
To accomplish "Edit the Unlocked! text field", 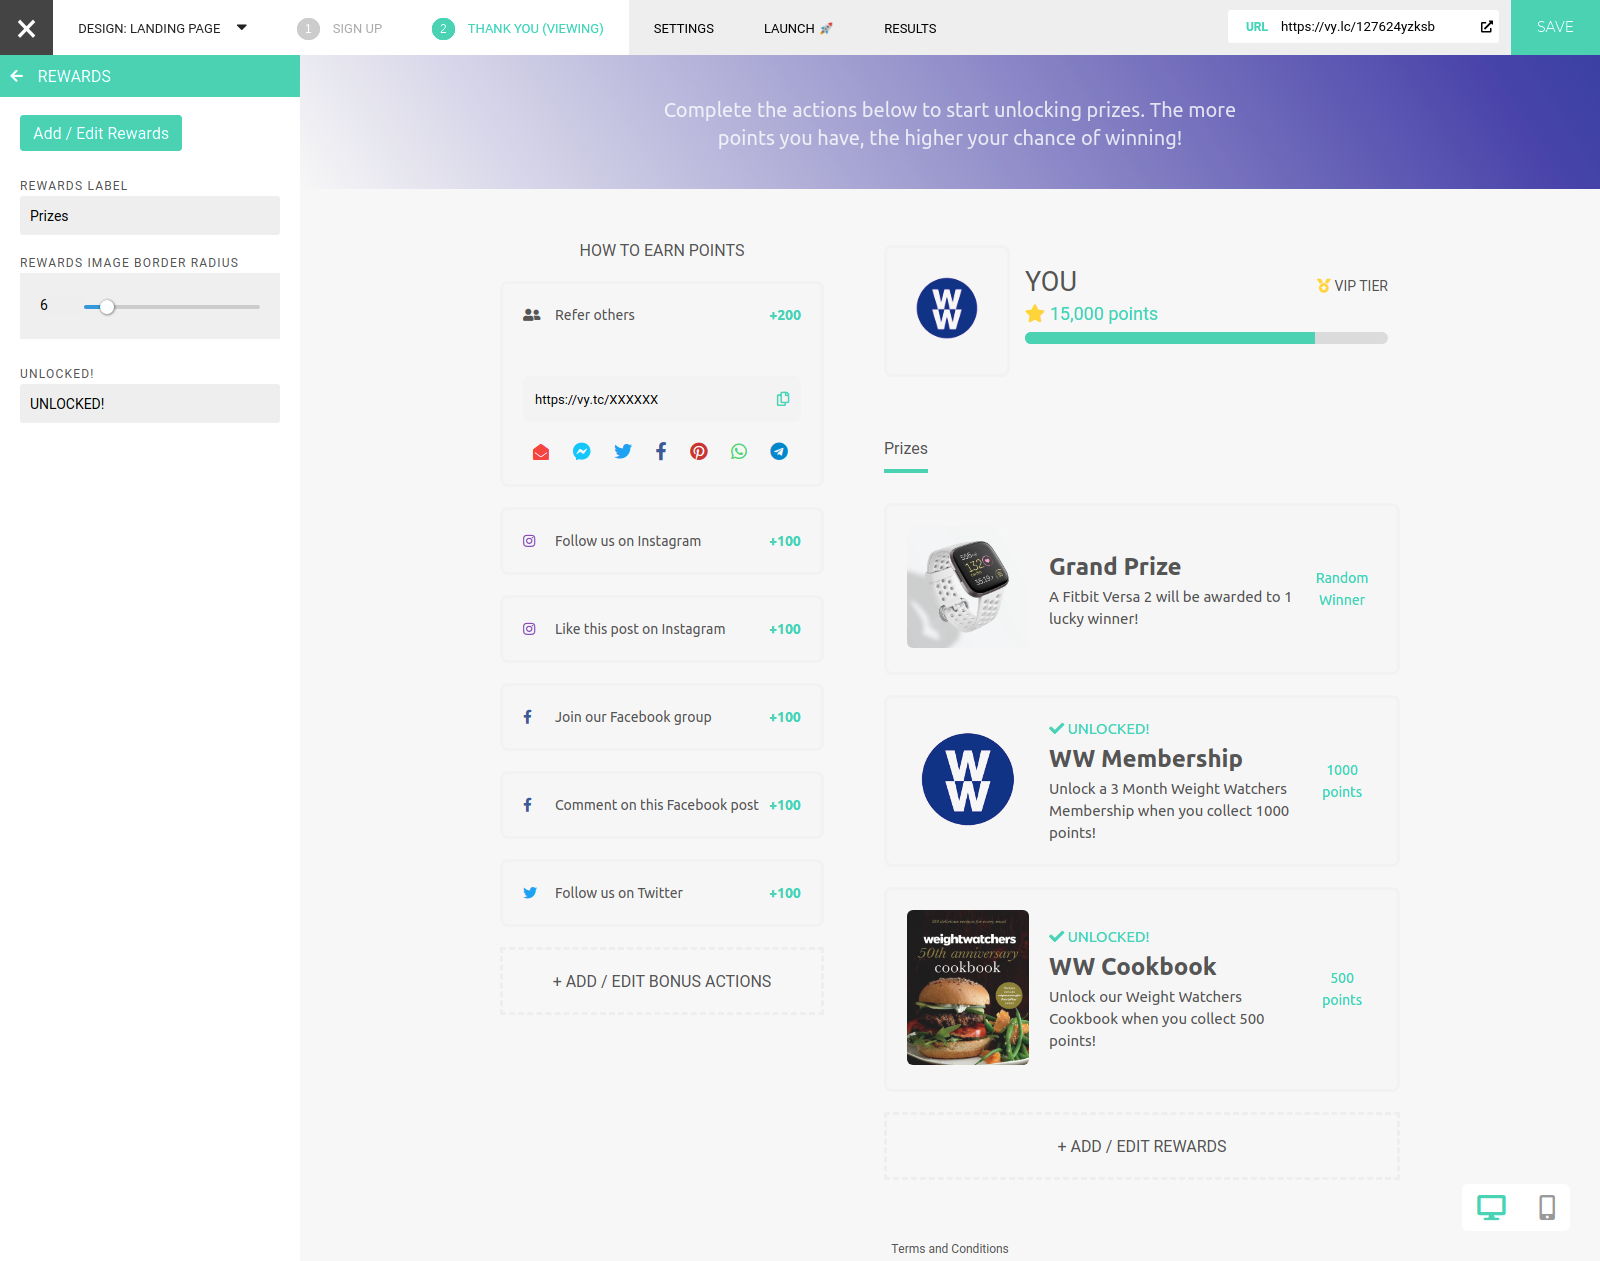I will coord(150,404).
